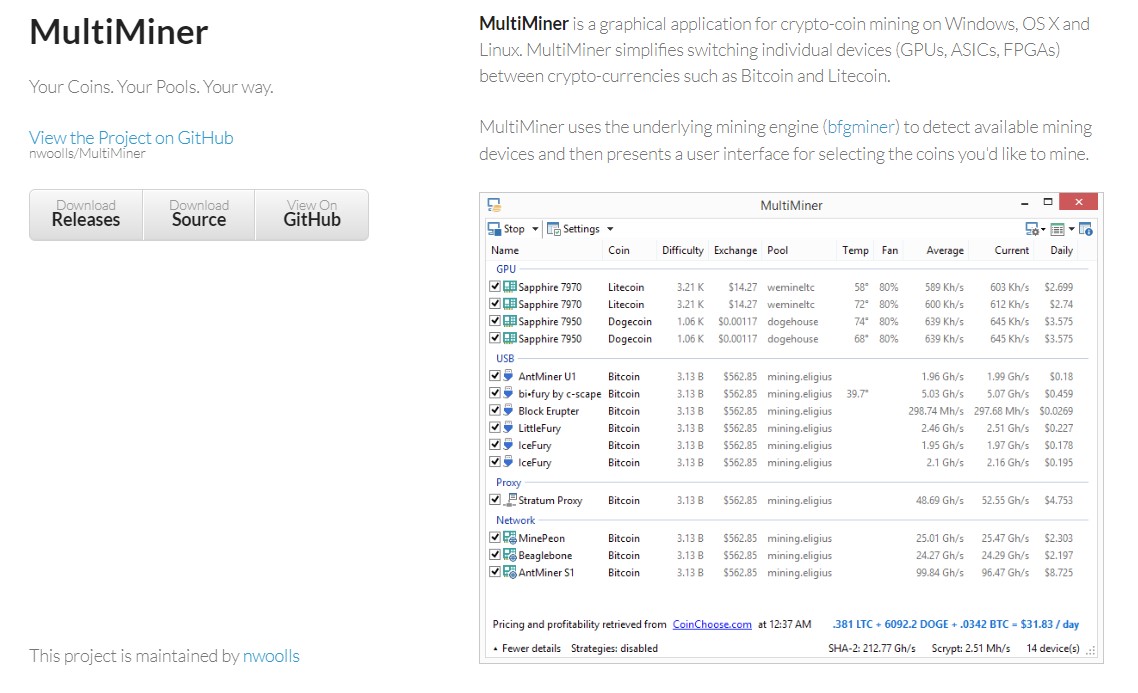
Task: Open the nwoolls maintainer link
Action: click(271, 656)
